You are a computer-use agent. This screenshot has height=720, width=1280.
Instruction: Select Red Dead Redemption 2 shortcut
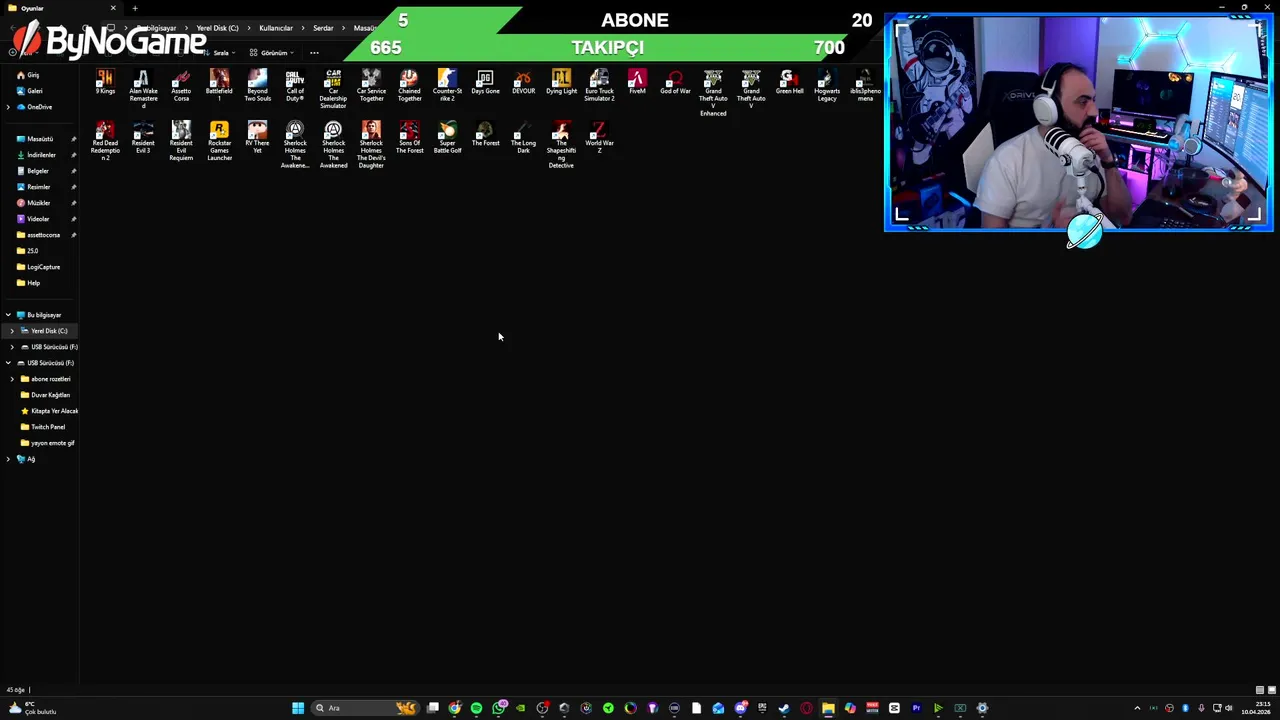(x=105, y=141)
